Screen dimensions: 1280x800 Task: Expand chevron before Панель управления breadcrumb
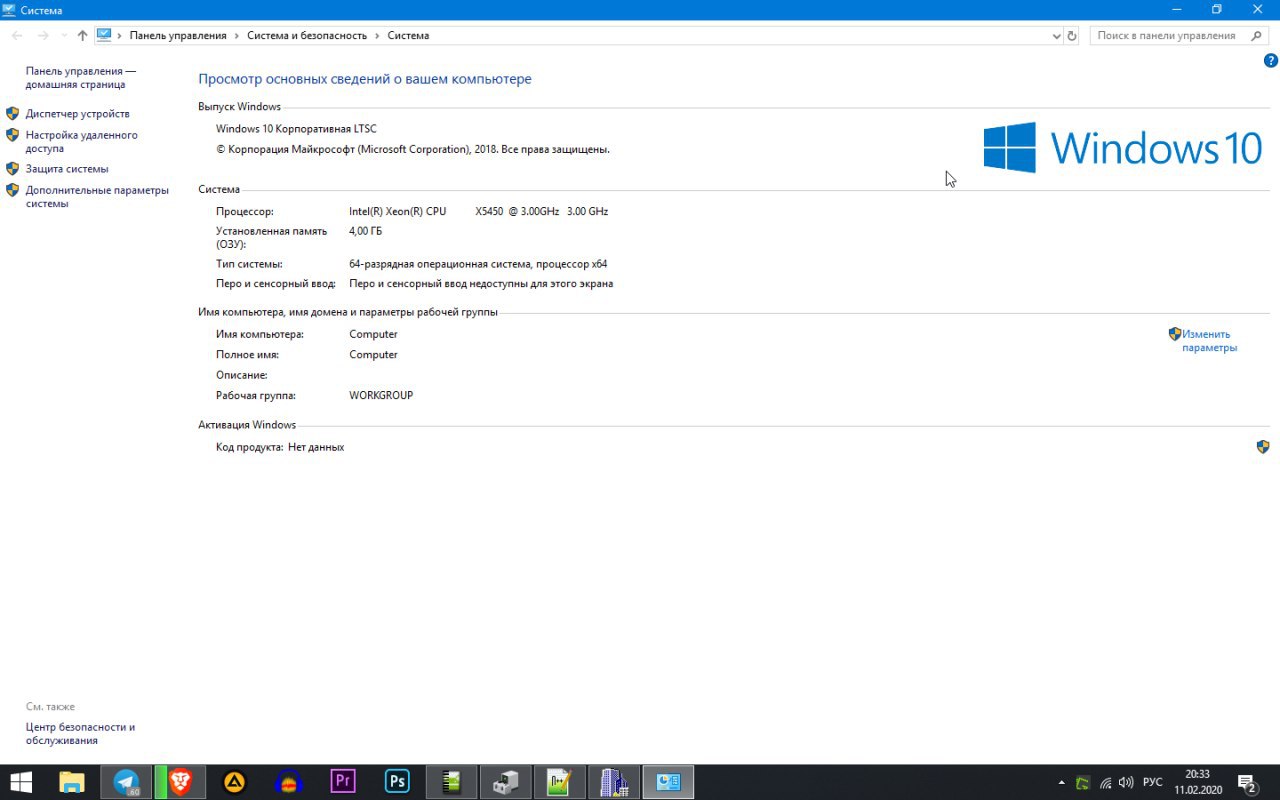coord(120,35)
